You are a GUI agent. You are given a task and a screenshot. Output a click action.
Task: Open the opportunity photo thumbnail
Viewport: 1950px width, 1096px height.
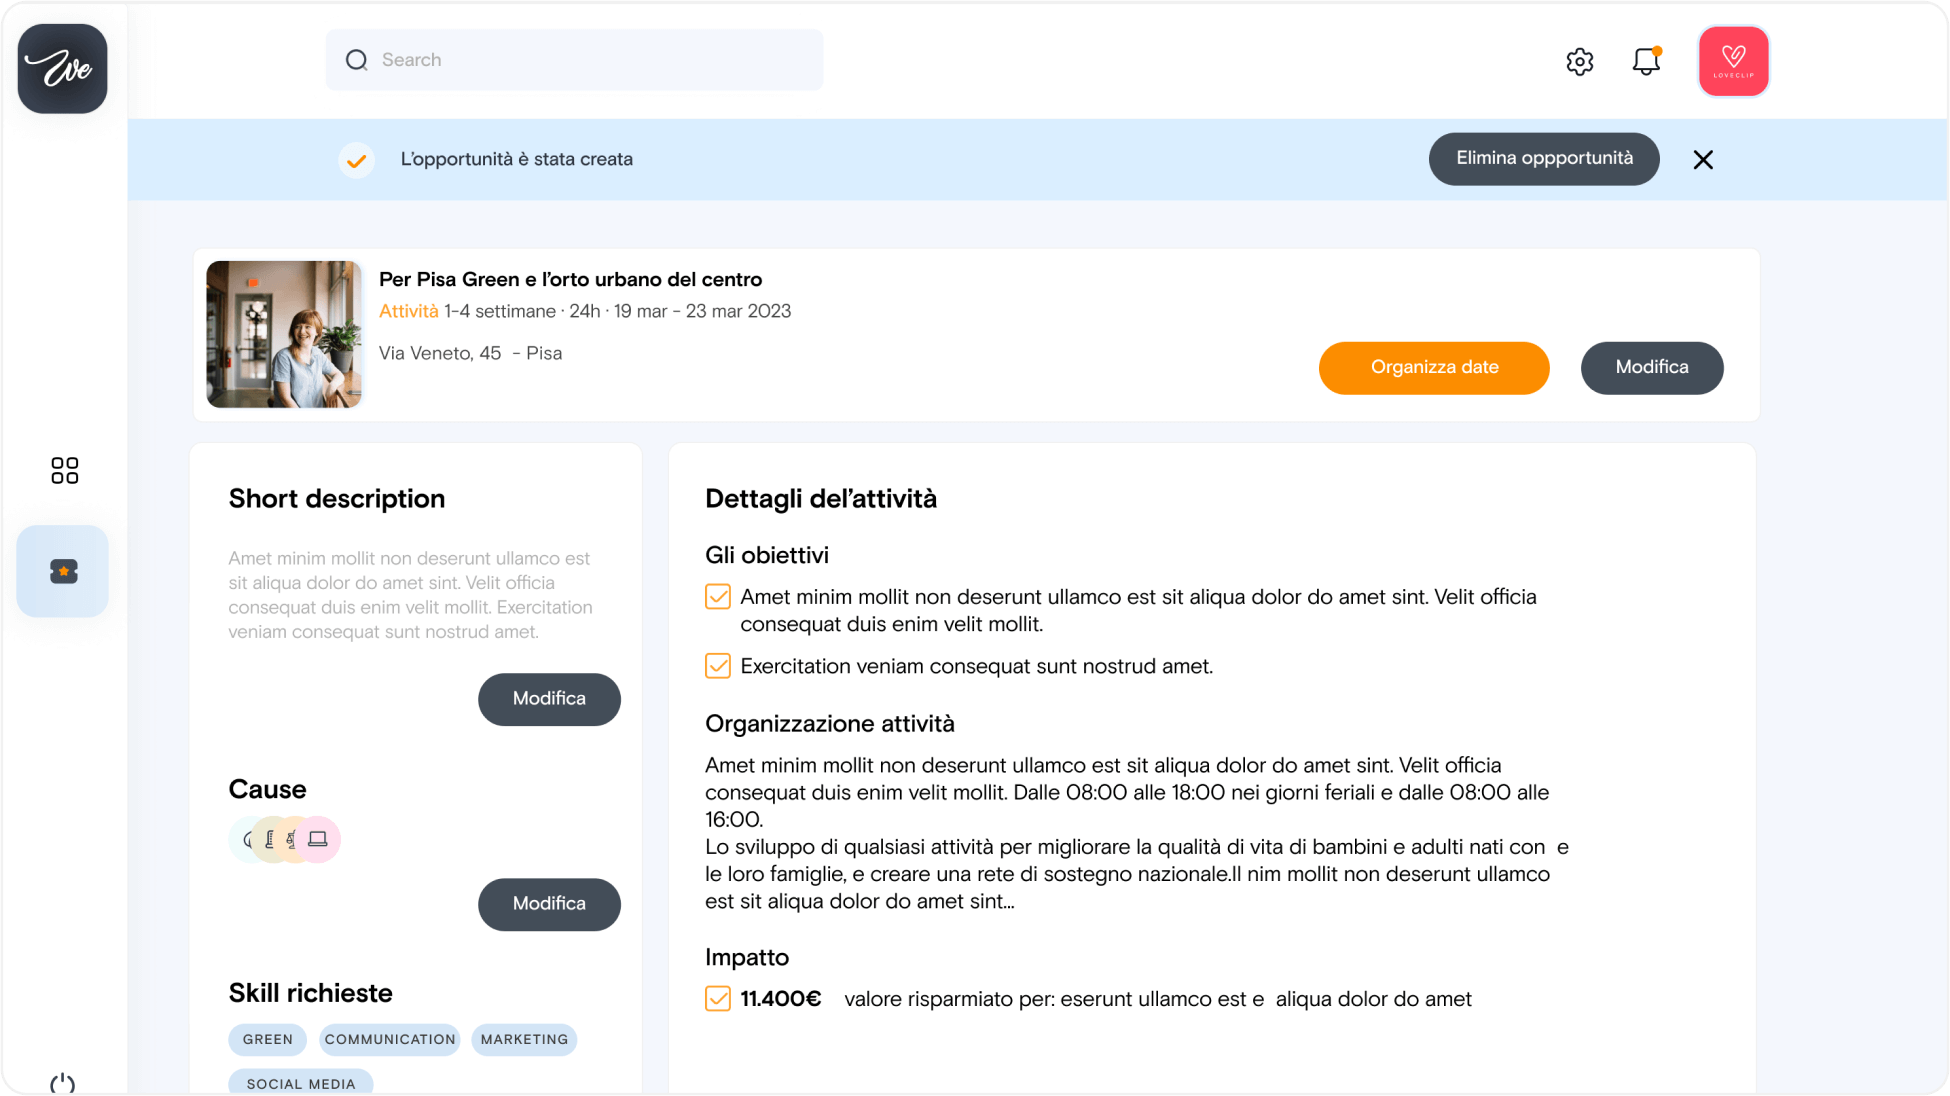click(284, 334)
